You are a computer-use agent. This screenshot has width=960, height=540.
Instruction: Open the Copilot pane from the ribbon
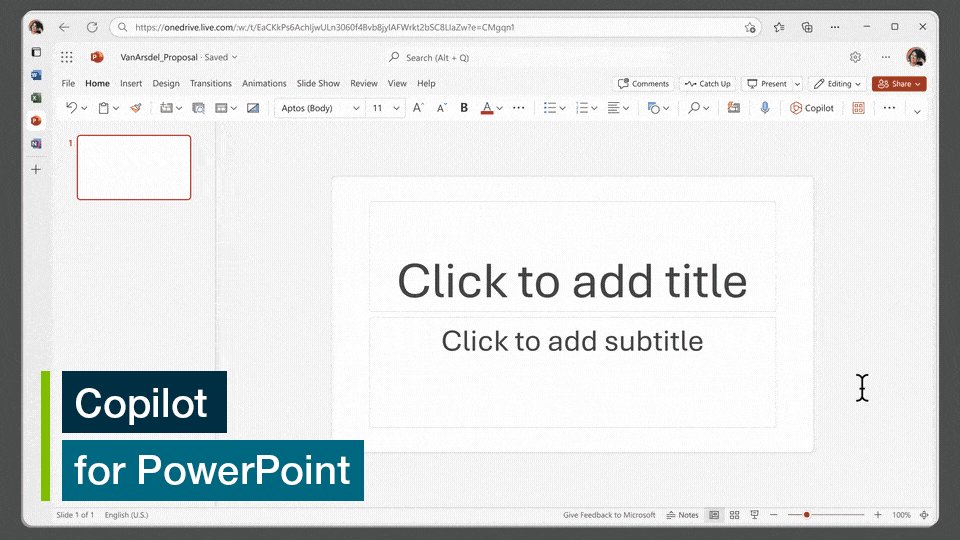coord(812,108)
